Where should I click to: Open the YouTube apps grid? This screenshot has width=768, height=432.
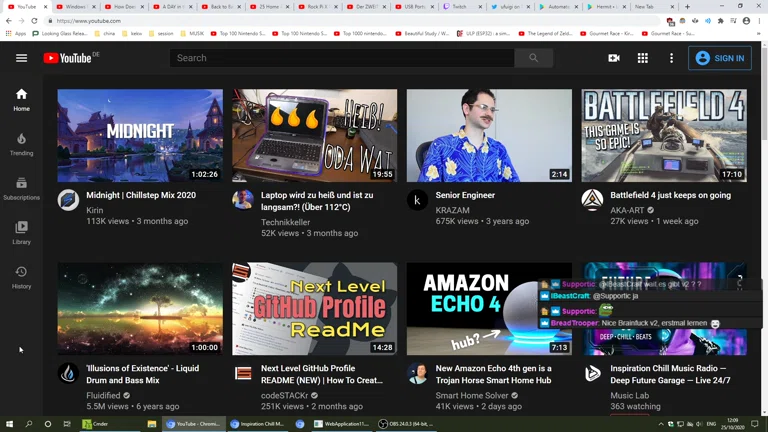[643, 58]
